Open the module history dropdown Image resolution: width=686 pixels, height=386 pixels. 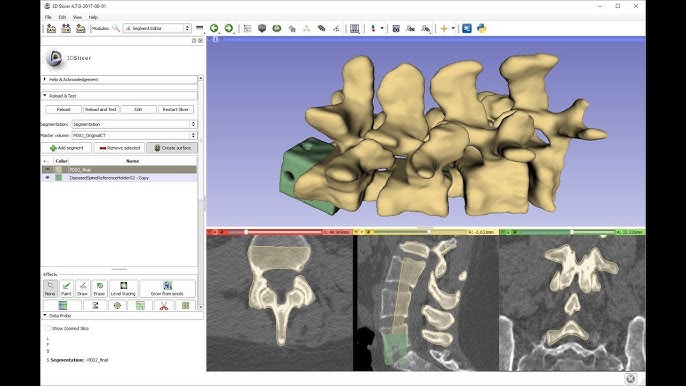coord(200,28)
